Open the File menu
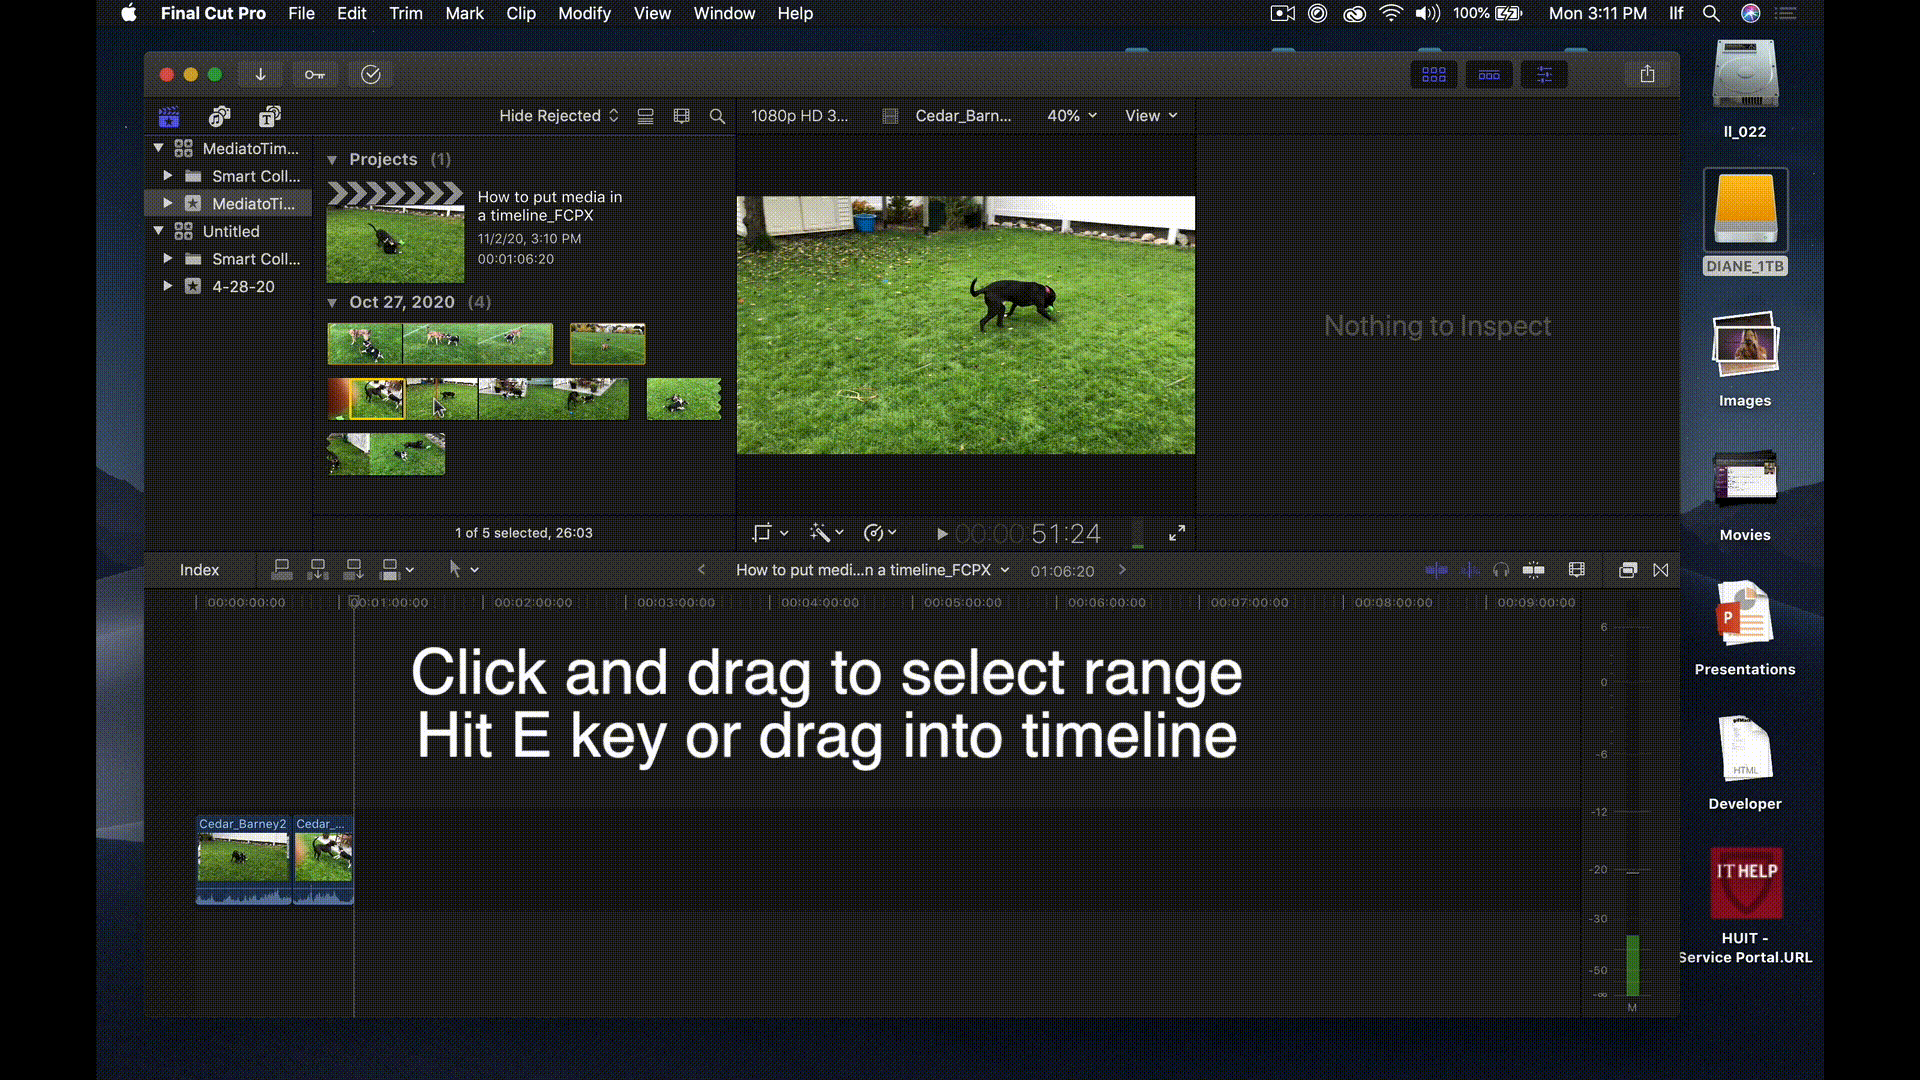The width and height of the screenshot is (1920, 1080). click(x=301, y=13)
